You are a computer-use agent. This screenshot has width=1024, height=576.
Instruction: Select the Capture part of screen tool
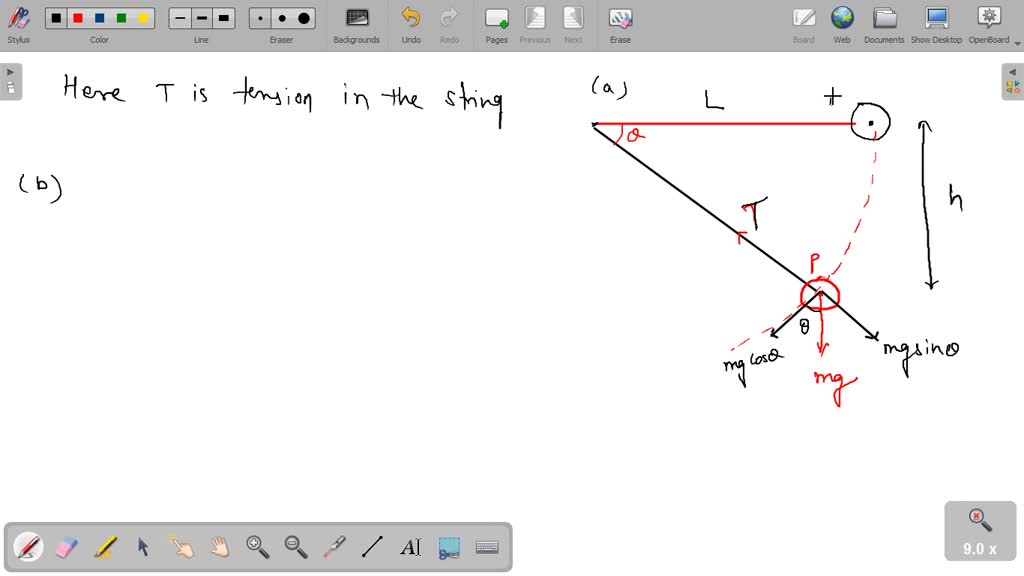(449, 547)
